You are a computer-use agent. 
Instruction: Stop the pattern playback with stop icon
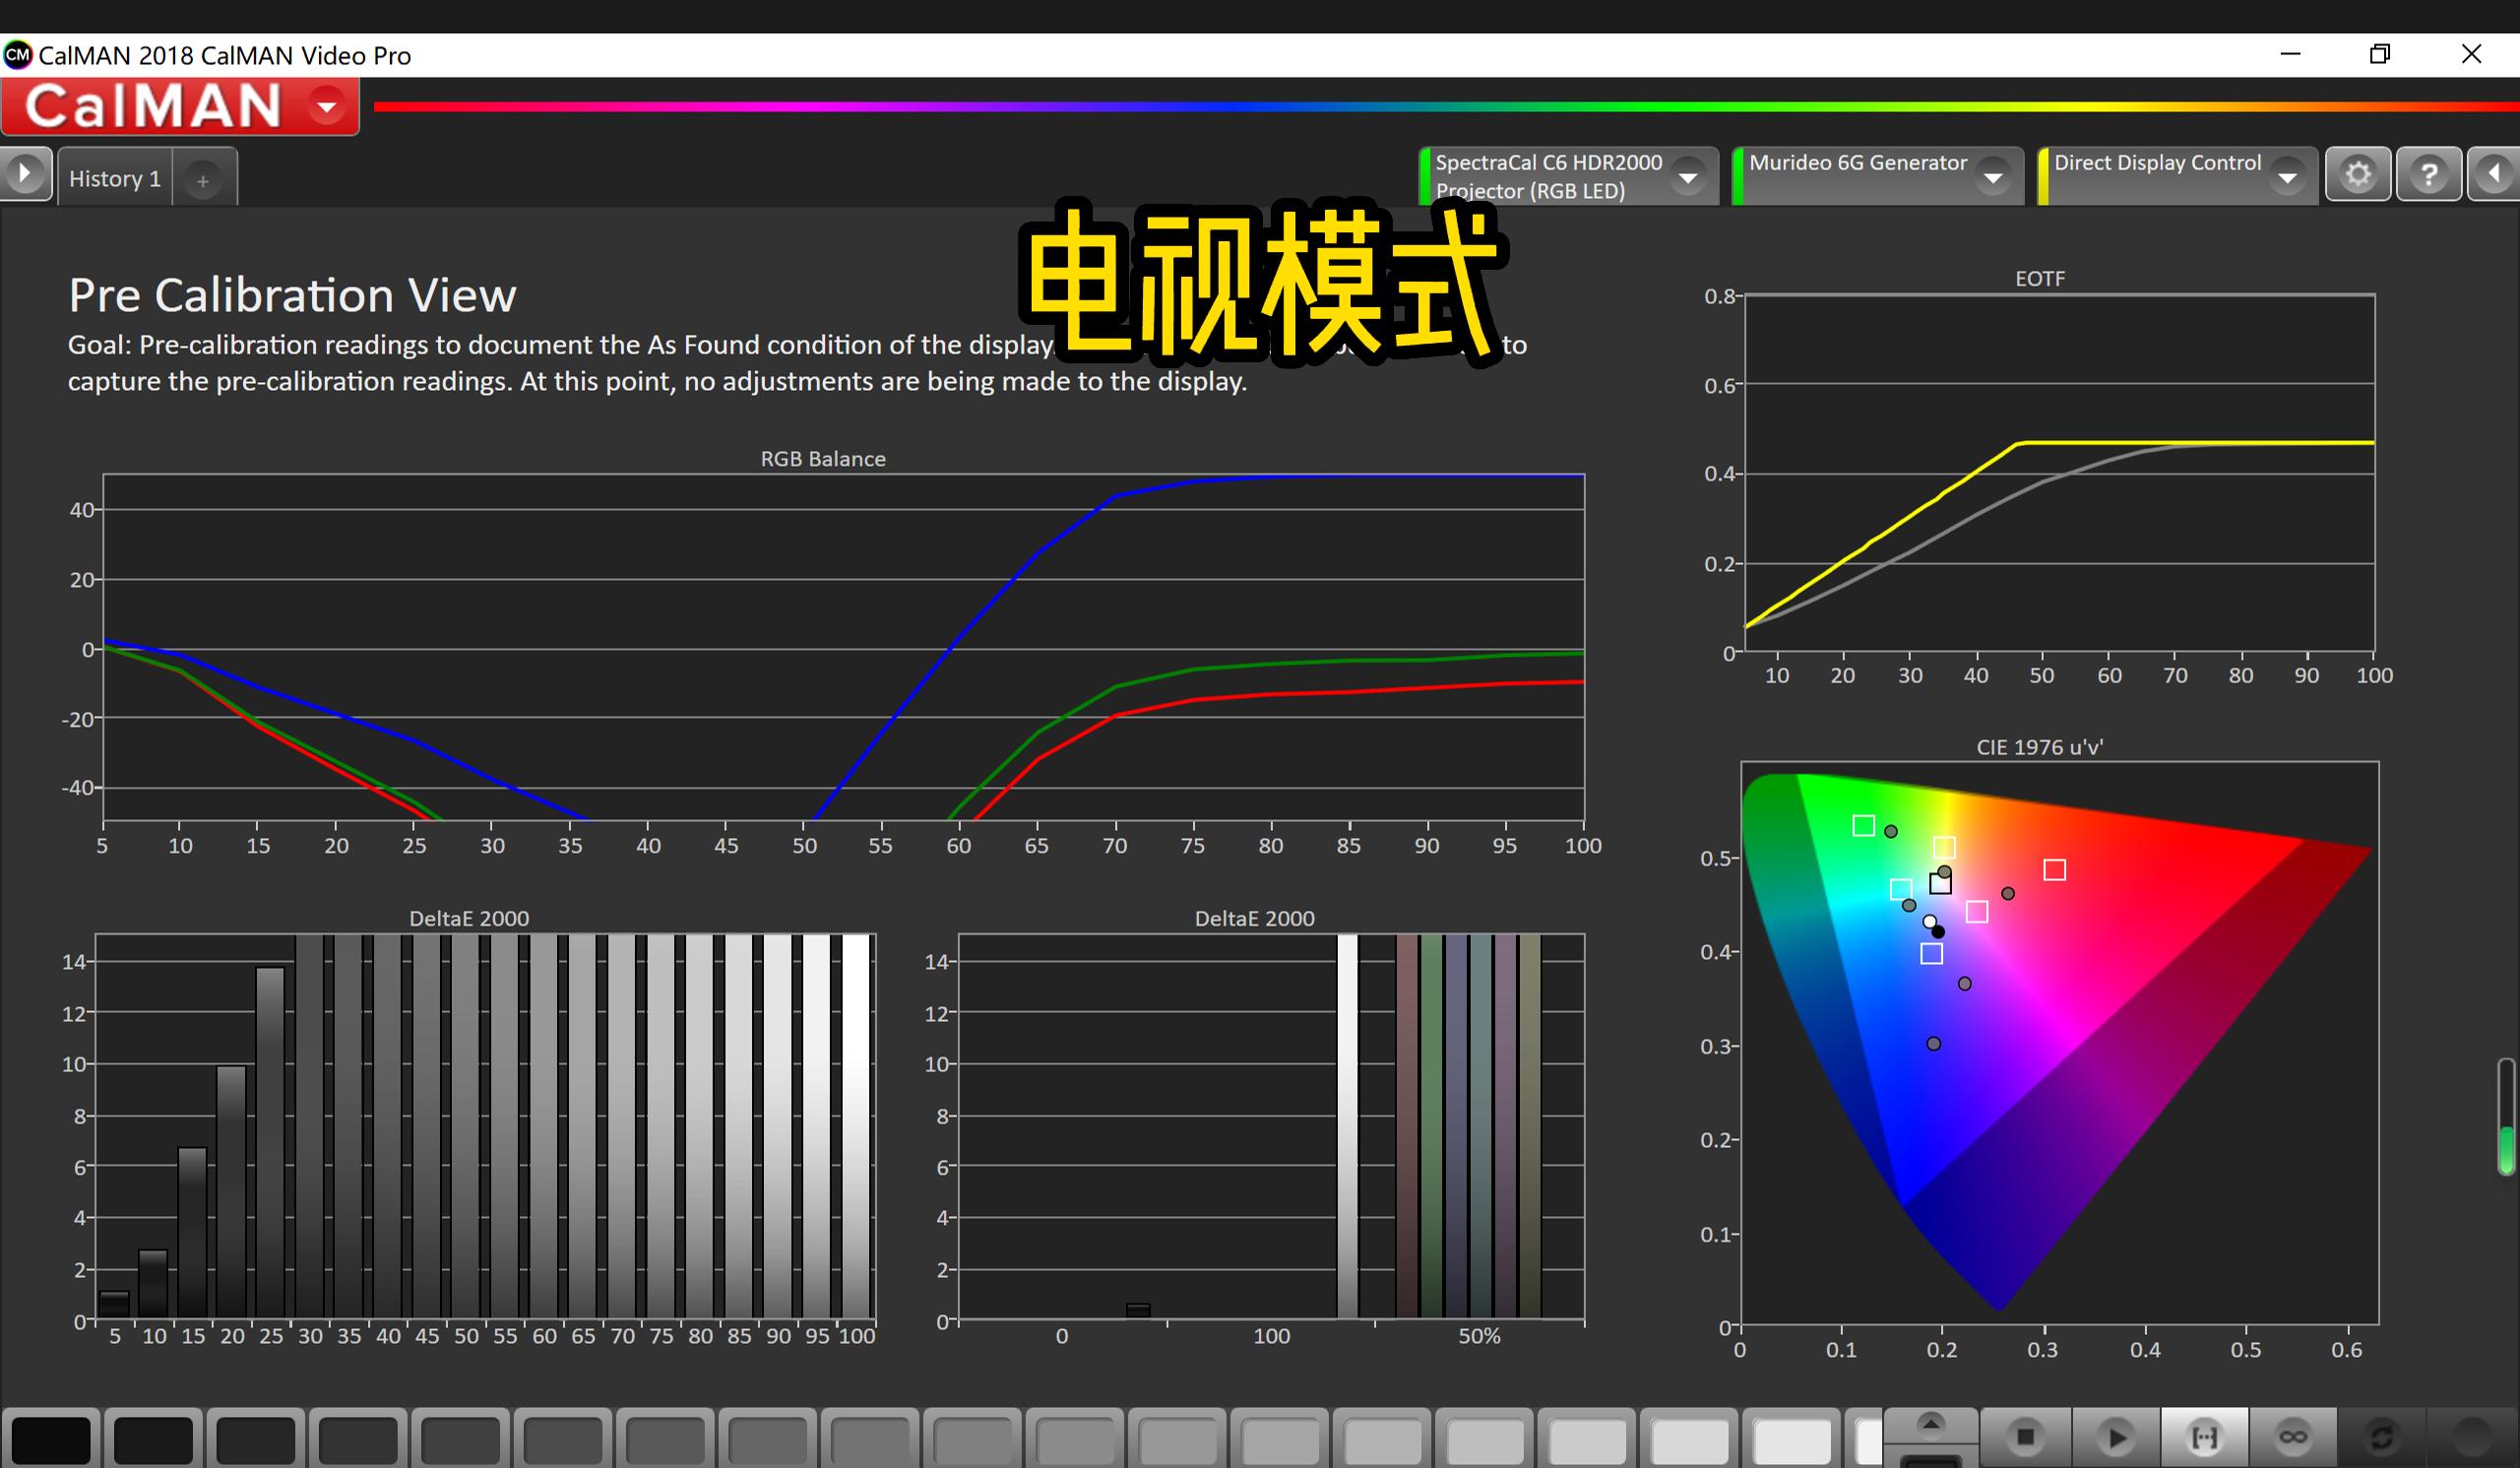click(2025, 1438)
